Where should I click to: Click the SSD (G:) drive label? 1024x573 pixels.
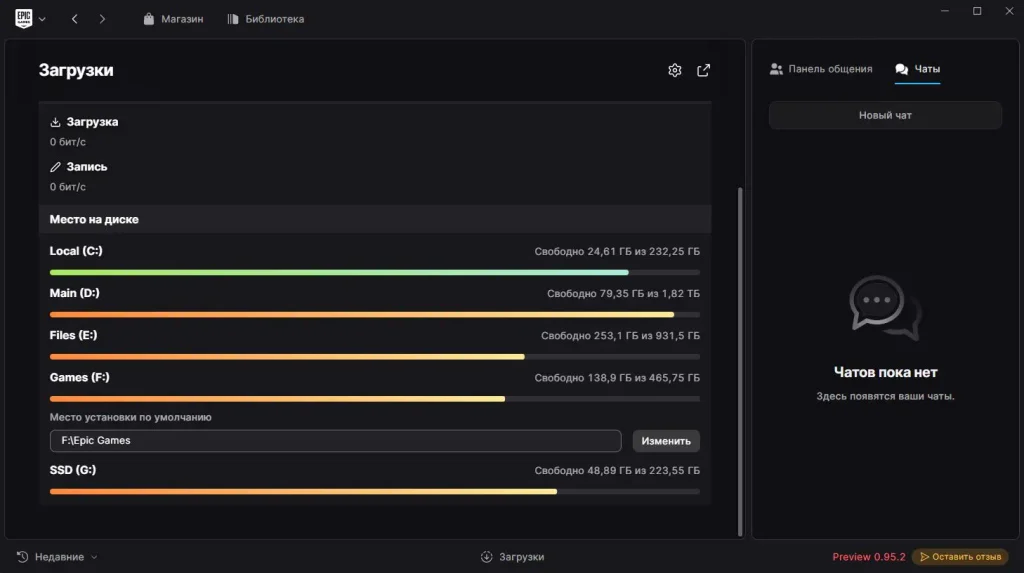click(x=72, y=470)
